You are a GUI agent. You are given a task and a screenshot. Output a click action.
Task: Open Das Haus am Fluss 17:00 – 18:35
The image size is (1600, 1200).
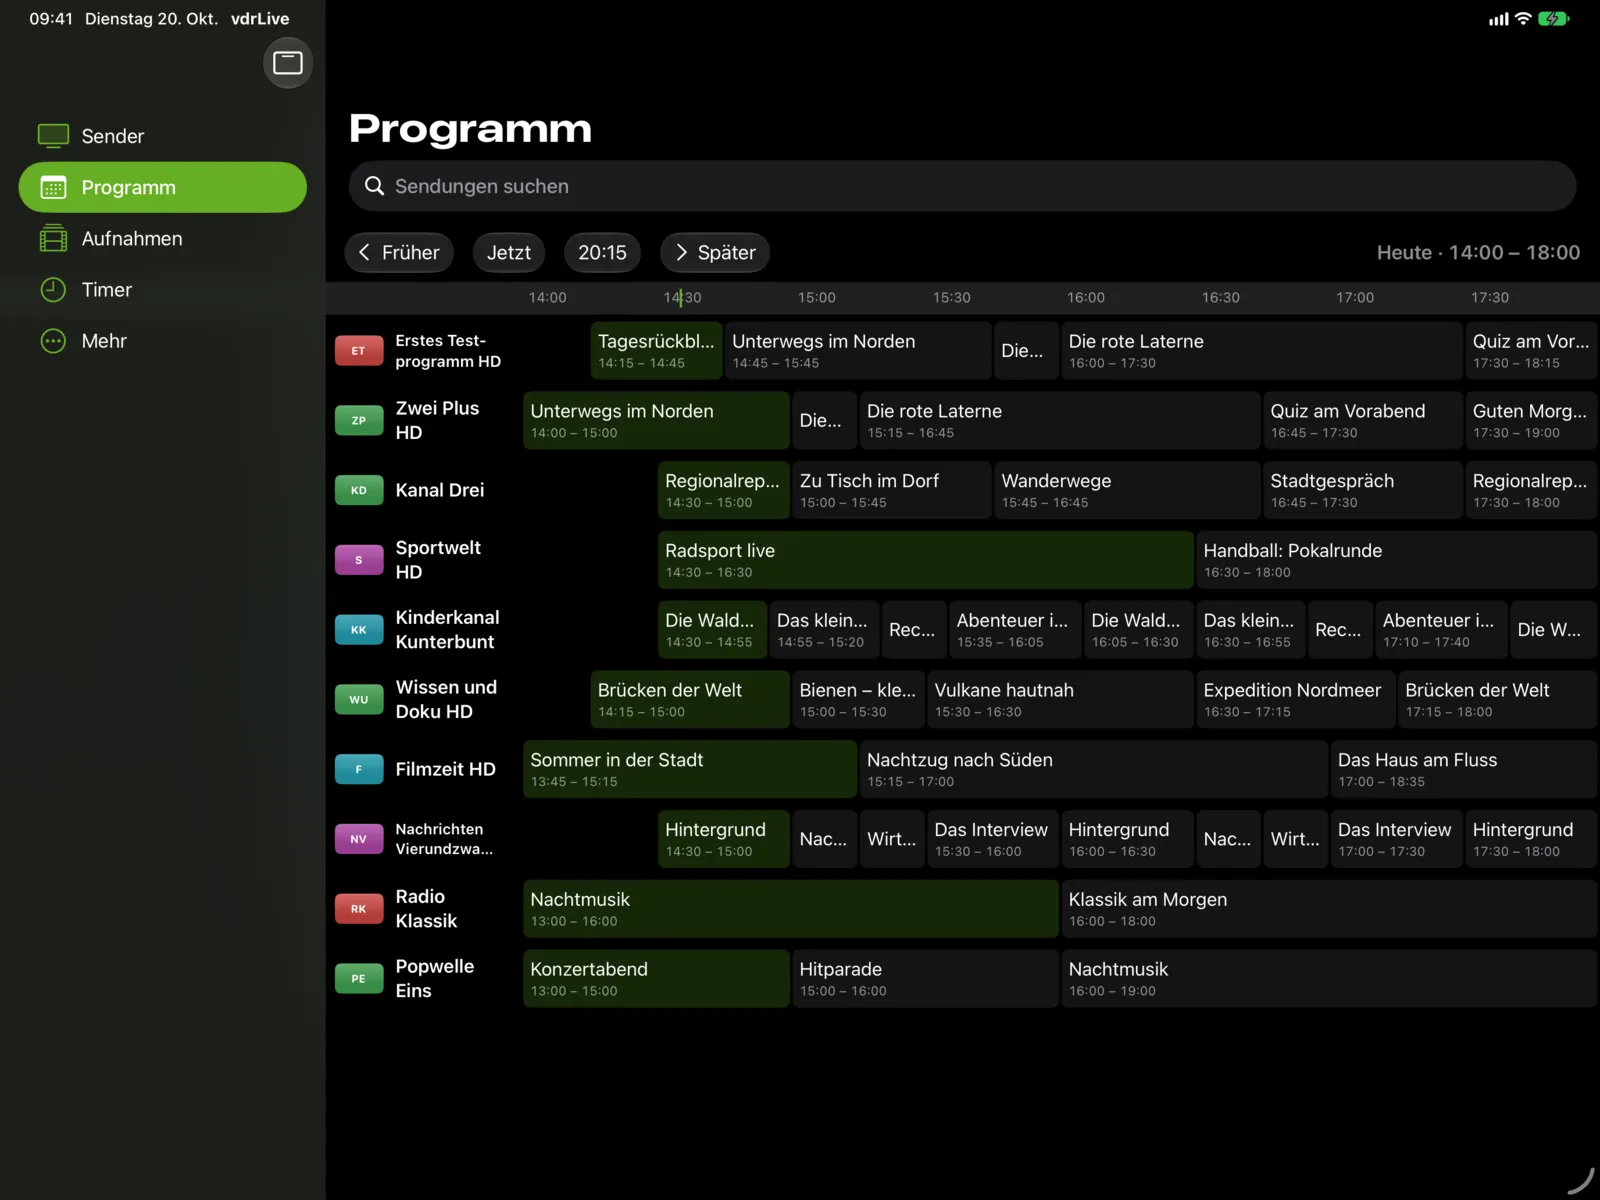click(1463, 769)
